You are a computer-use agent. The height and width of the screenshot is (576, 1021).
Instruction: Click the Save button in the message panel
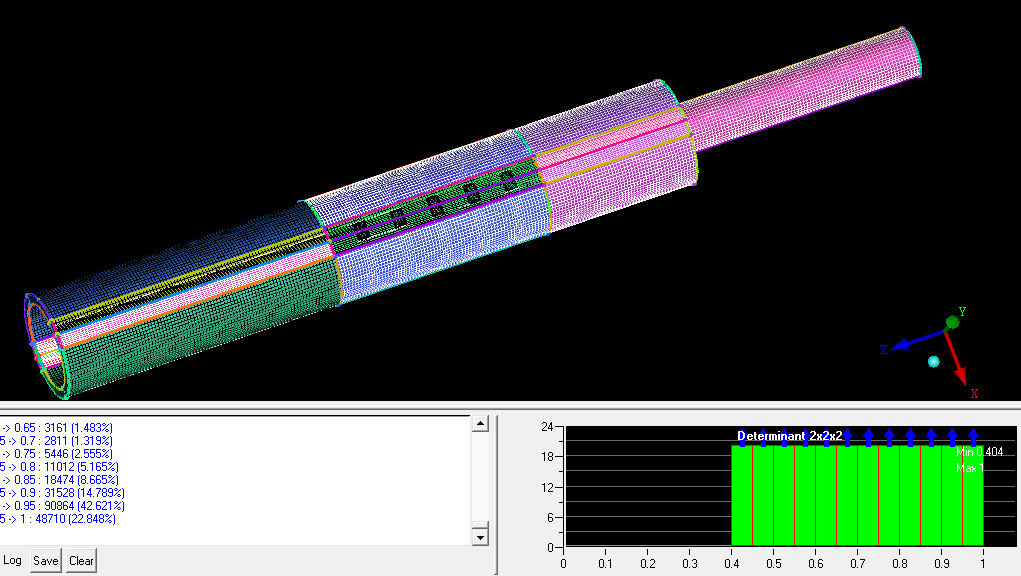pos(46,560)
